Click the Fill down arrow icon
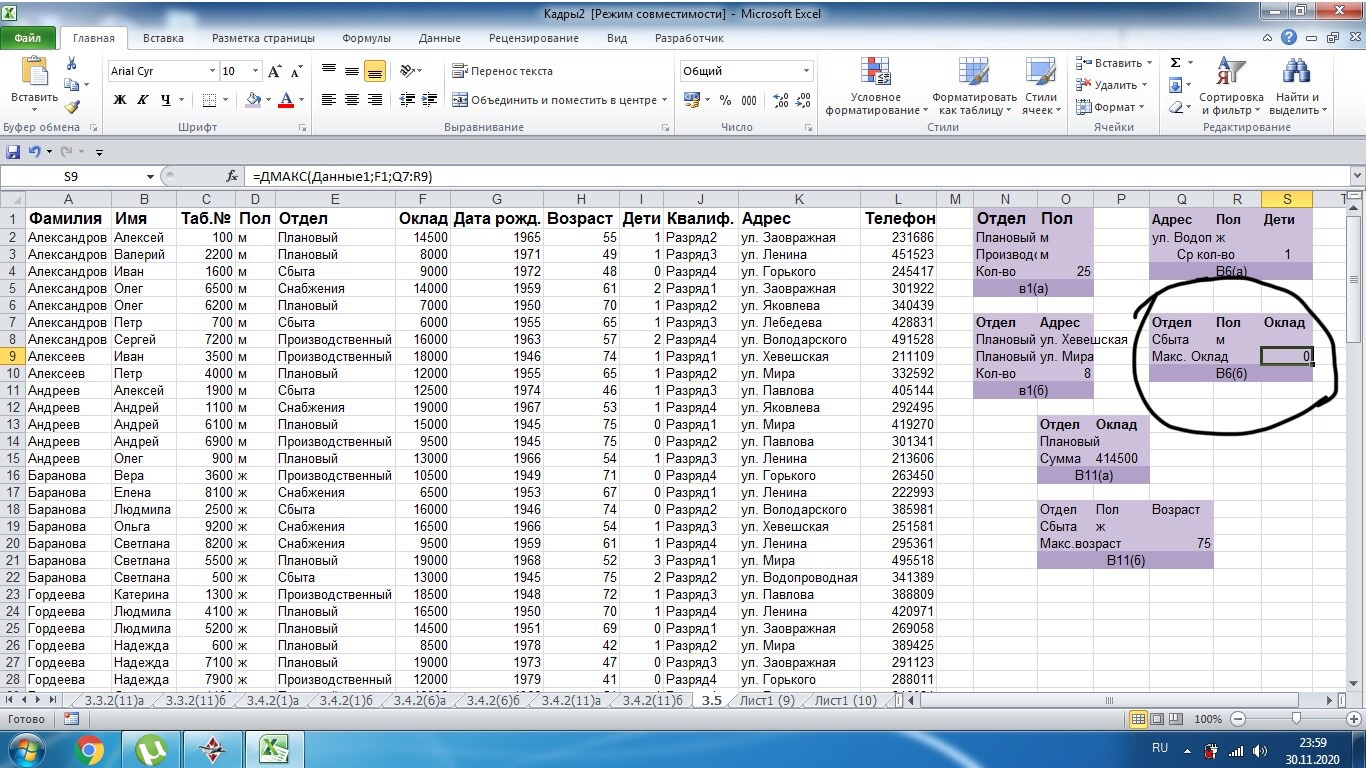 pyautogui.click(x=1175, y=85)
